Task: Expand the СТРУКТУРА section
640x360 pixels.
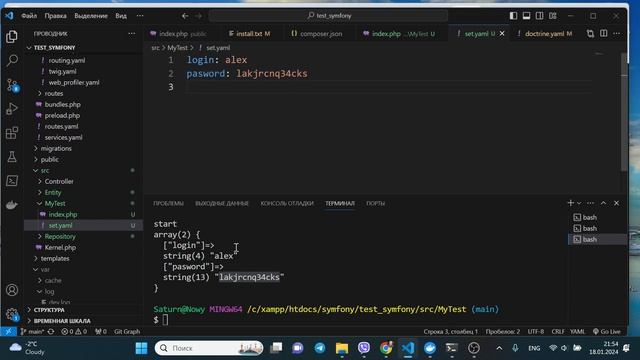Action: tap(84, 310)
